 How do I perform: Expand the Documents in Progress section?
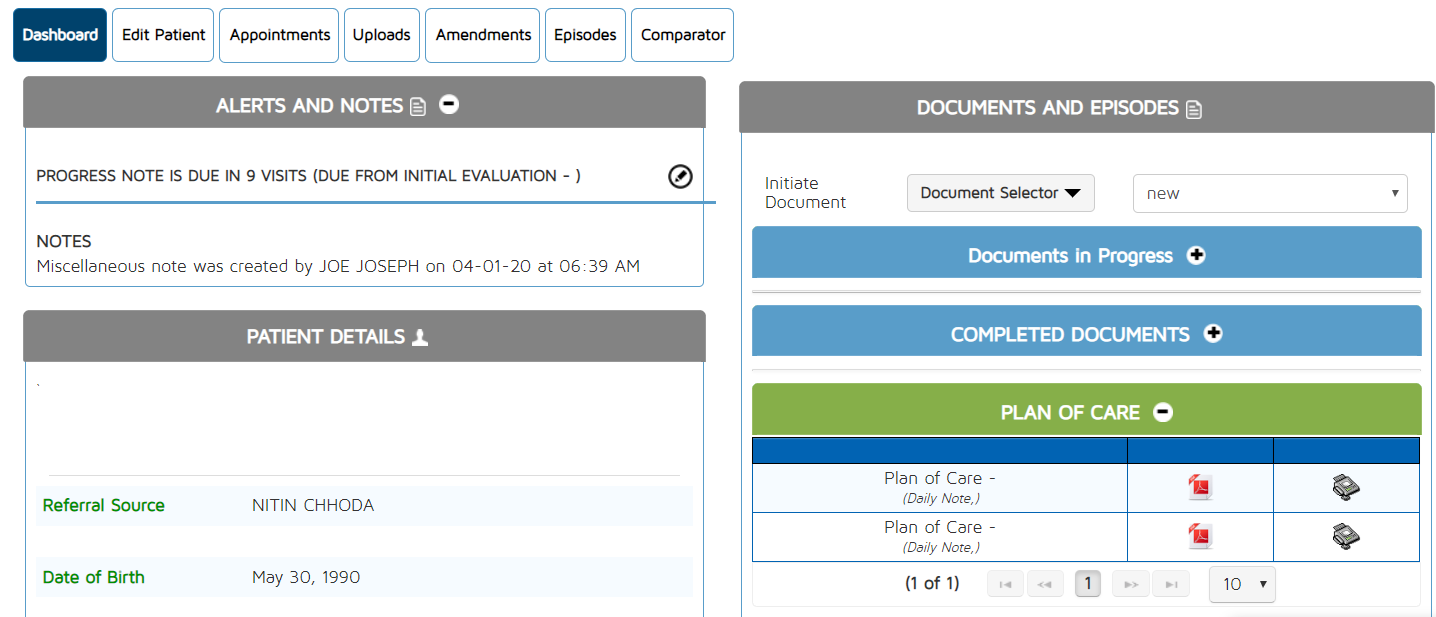pos(1196,255)
